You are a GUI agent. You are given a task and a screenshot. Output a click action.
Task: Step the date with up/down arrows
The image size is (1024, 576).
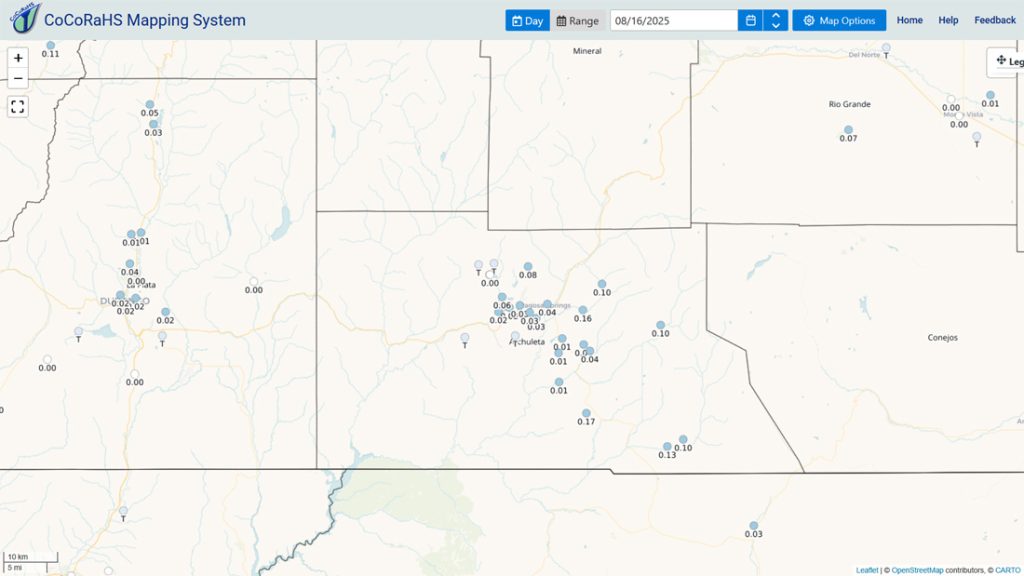coord(776,20)
